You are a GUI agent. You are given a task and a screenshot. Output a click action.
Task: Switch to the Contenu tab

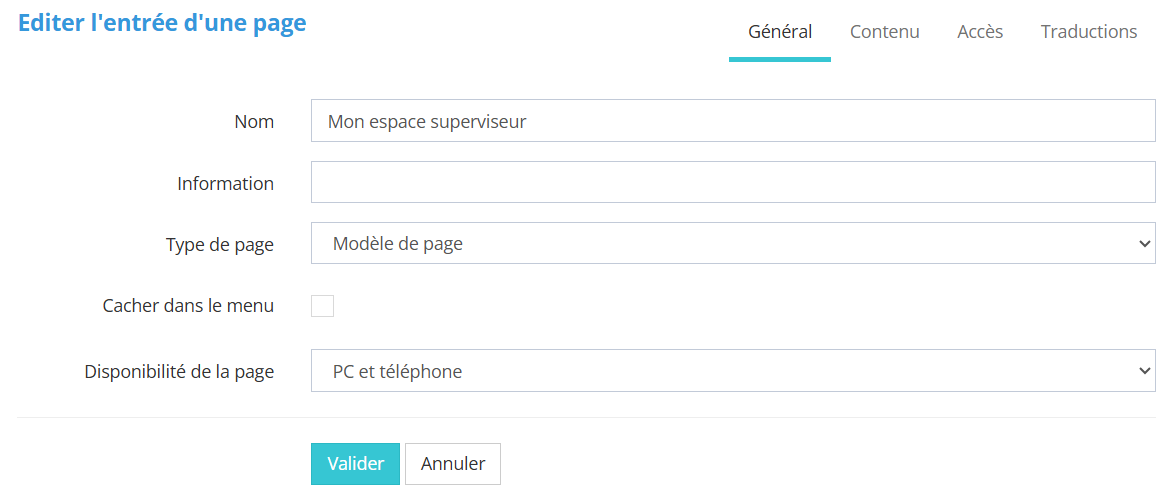pyautogui.click(x=884, y=32)
